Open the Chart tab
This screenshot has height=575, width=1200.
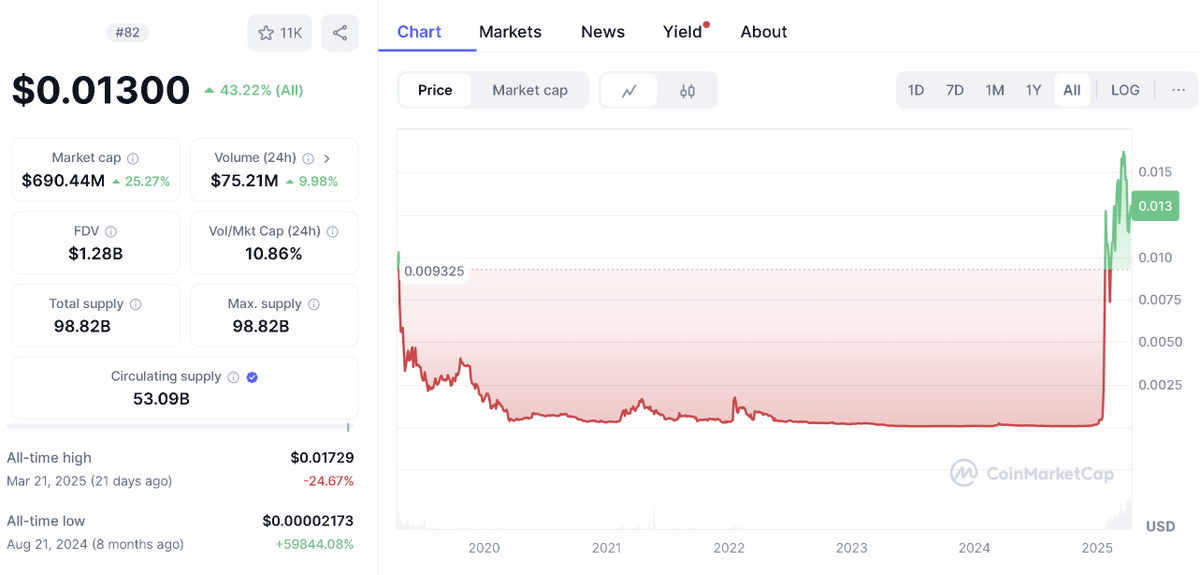(419, 31)
